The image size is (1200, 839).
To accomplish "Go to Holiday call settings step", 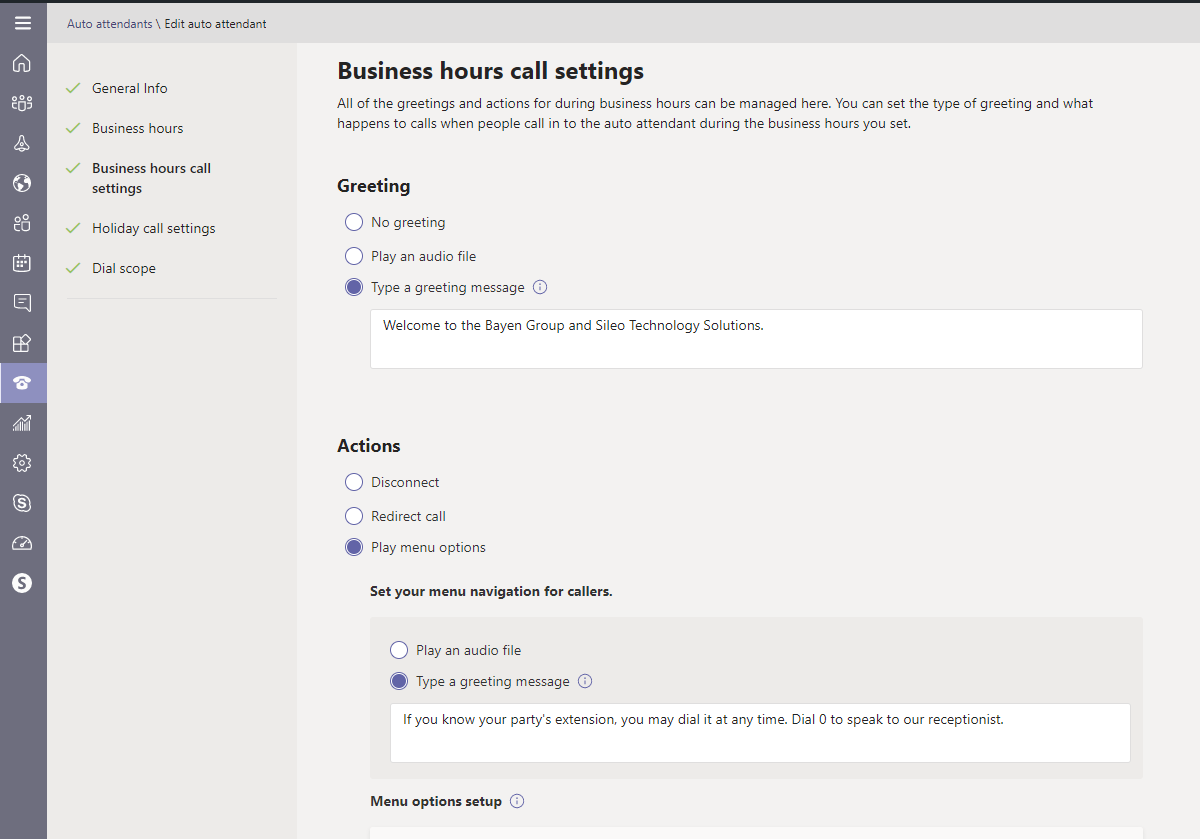I will click(x=154, y=228).
